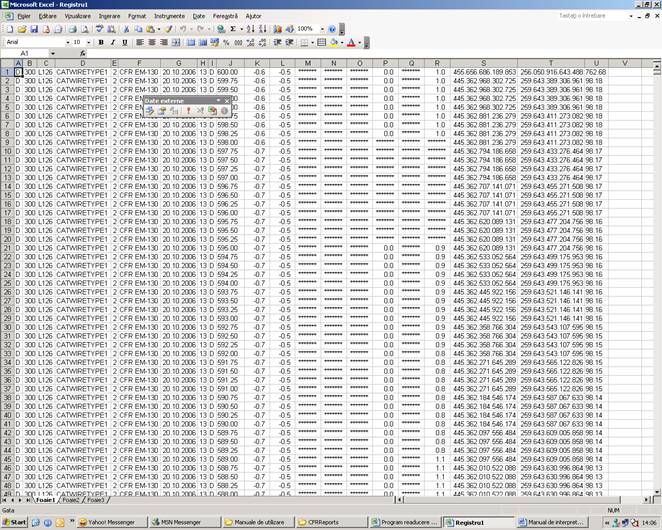Toggle Bold formatting
This screenshot has width=662, height=530.
click(x=101, y=42)
